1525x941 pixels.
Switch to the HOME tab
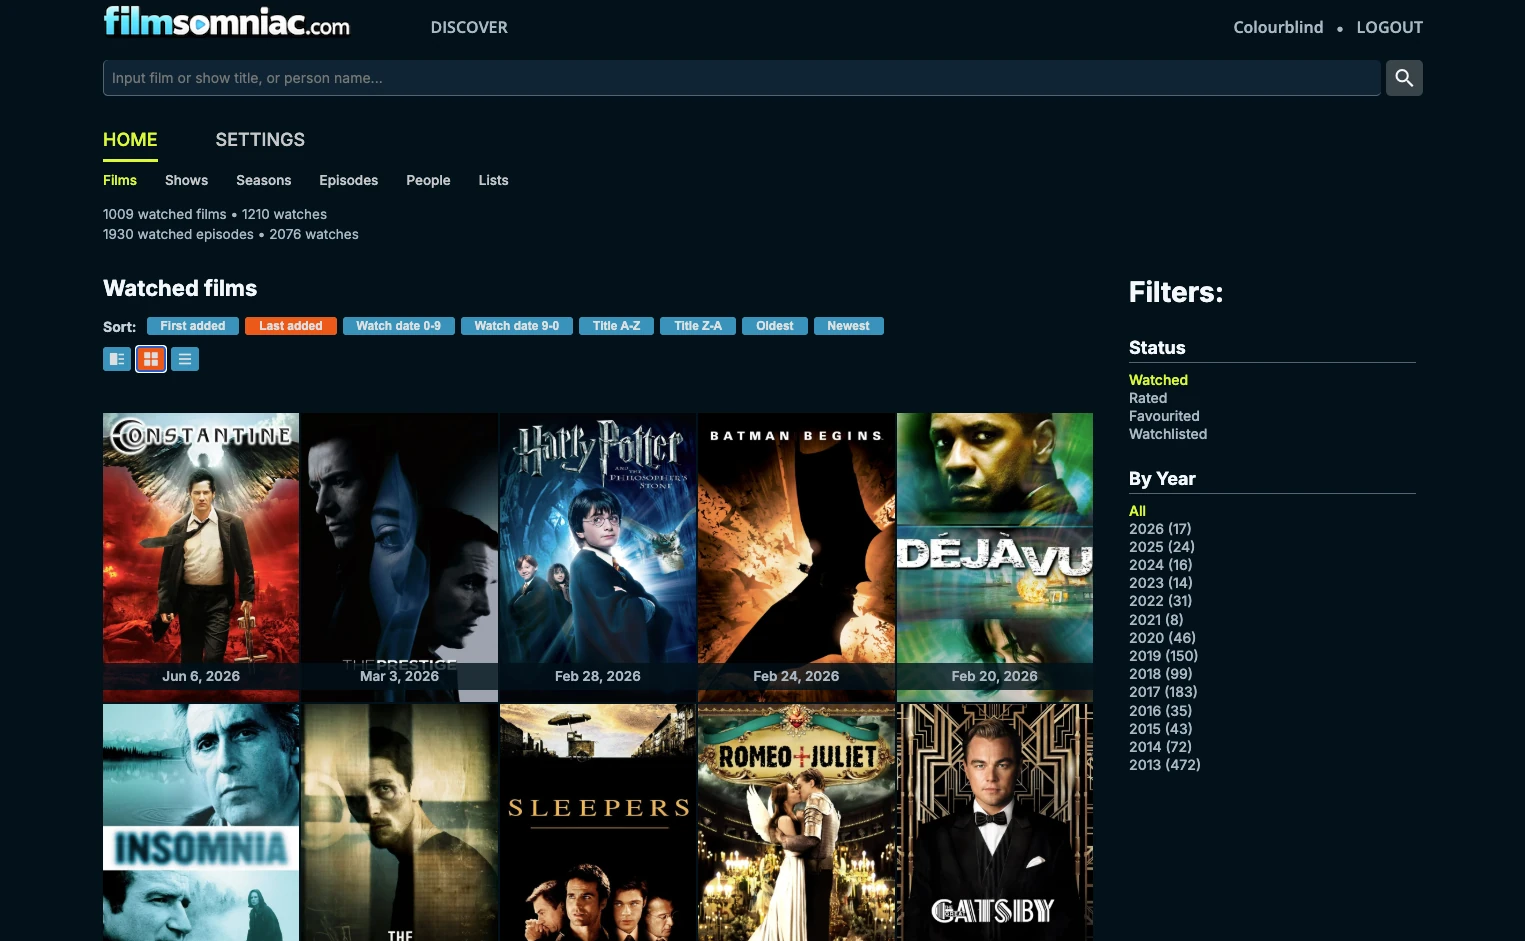130,140
